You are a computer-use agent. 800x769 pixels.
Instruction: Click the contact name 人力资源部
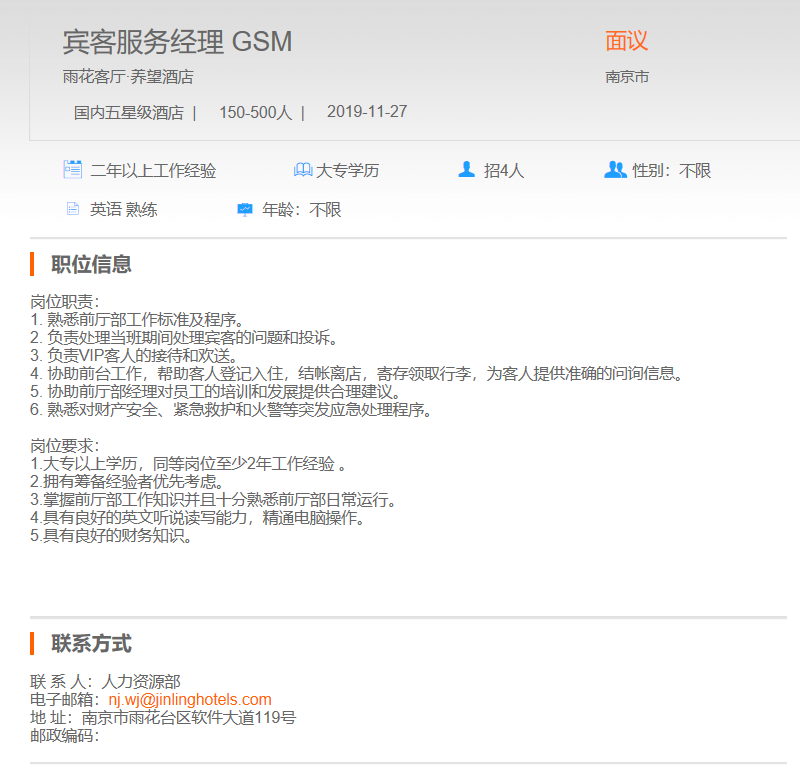[141, 682]
